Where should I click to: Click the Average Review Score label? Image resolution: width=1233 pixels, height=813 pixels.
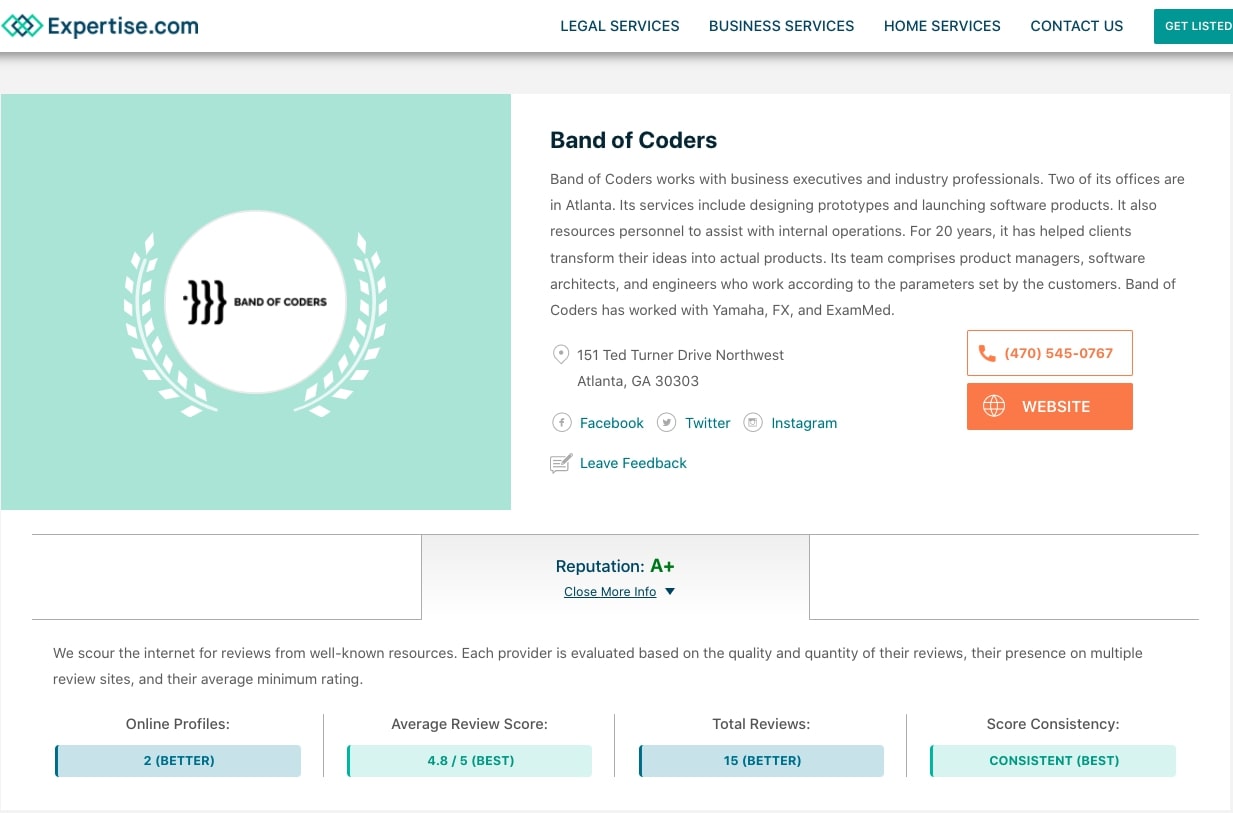(x=469, y=724)
